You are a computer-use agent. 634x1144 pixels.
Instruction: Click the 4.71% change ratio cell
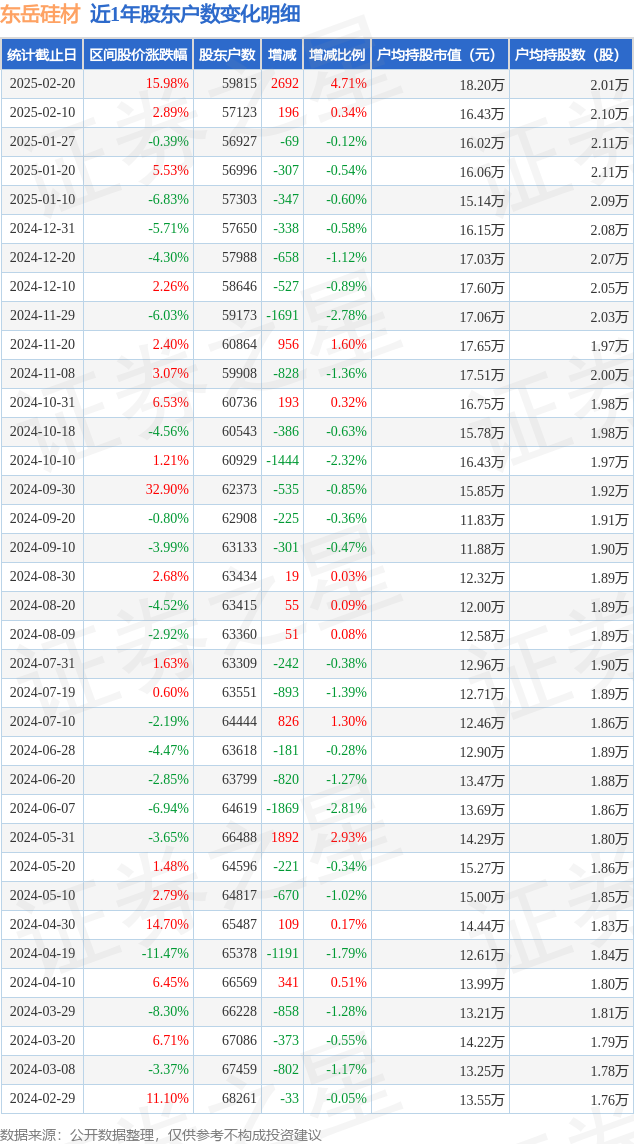click(x=348, y=84)
